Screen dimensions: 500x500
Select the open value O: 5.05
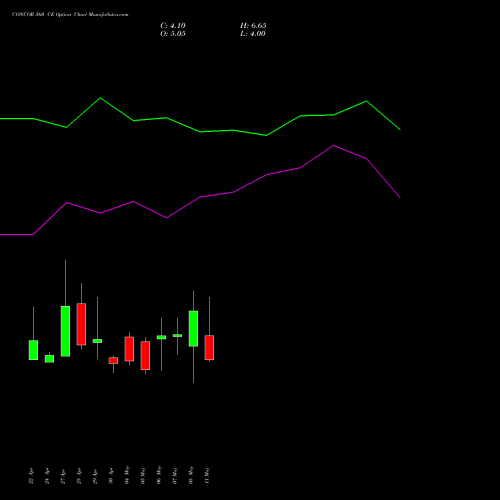pyautogui.click(x=173, y=34)
